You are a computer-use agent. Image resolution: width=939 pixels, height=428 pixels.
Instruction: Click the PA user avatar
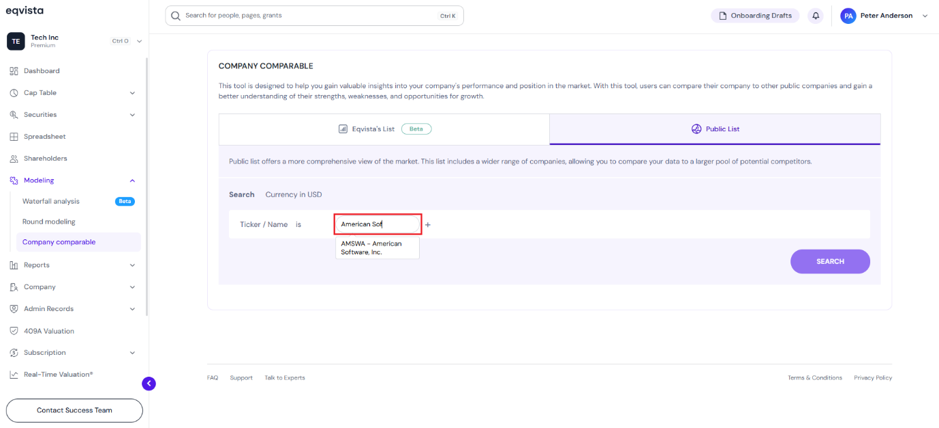click(x=848, y=16)
